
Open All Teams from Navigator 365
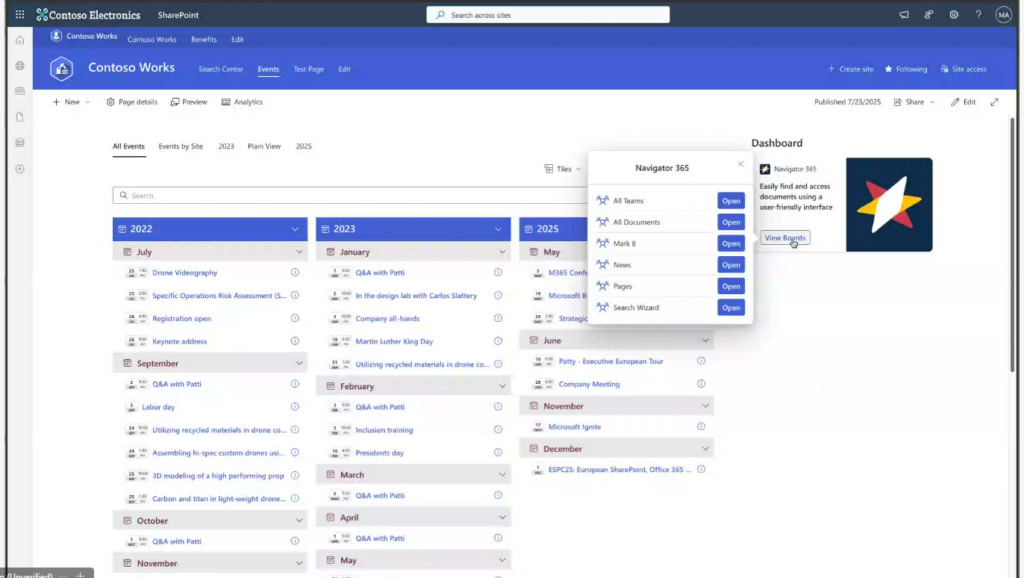point(731,201)
